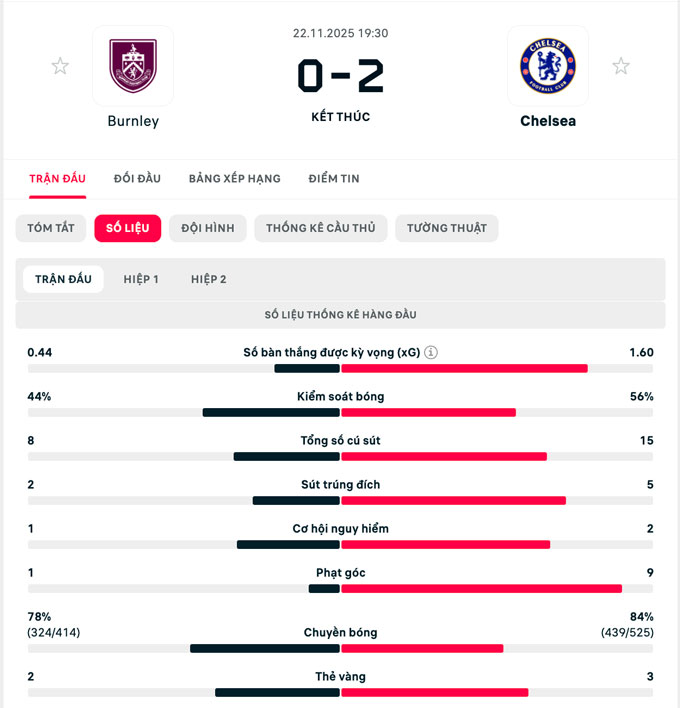Toggle stats to HIỆP 2
Image resolution: width=680 pixels, height=708 pixels.
pos(209,279)
